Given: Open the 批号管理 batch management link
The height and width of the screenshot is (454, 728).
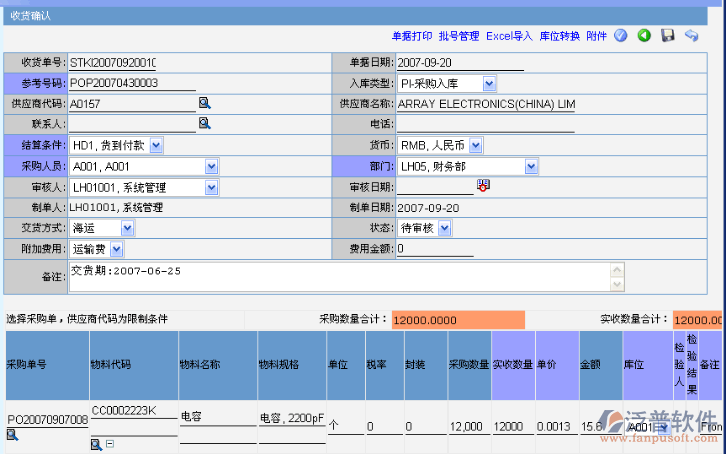Looking at the screenshot, I should click(459, 36).
